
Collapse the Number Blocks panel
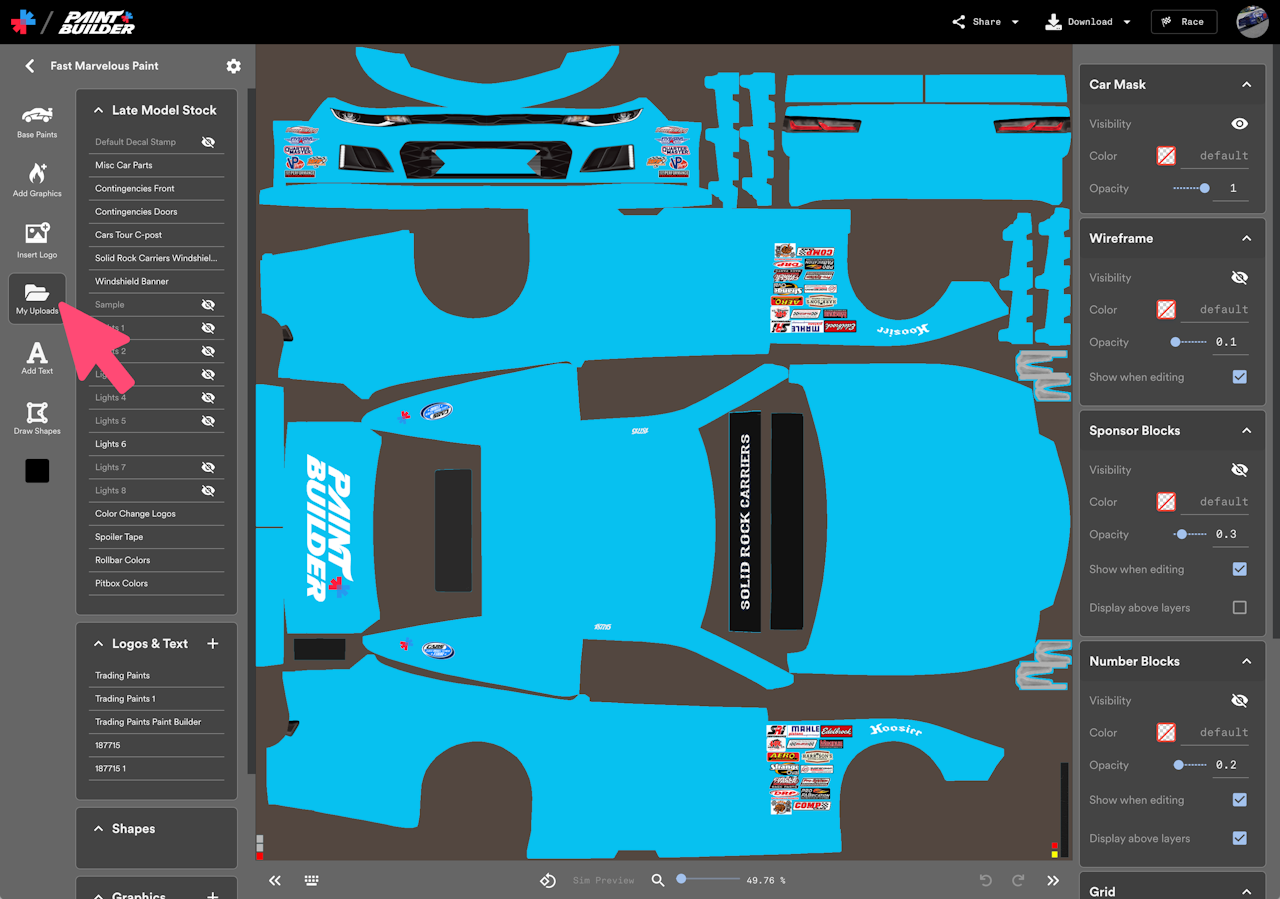point(1247,662)
